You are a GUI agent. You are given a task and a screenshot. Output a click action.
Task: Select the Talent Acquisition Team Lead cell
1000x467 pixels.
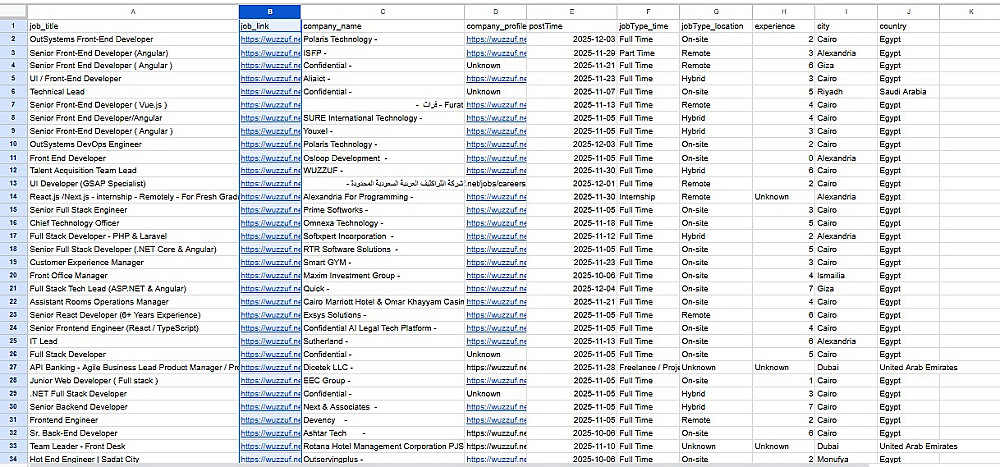point(133,170)
